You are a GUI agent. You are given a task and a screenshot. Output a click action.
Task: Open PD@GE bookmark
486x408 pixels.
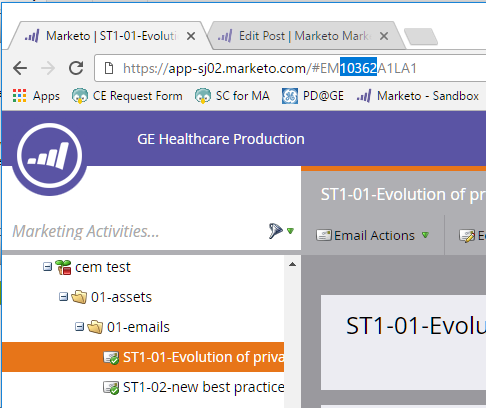pyautogui.click(x=313, y=96)
